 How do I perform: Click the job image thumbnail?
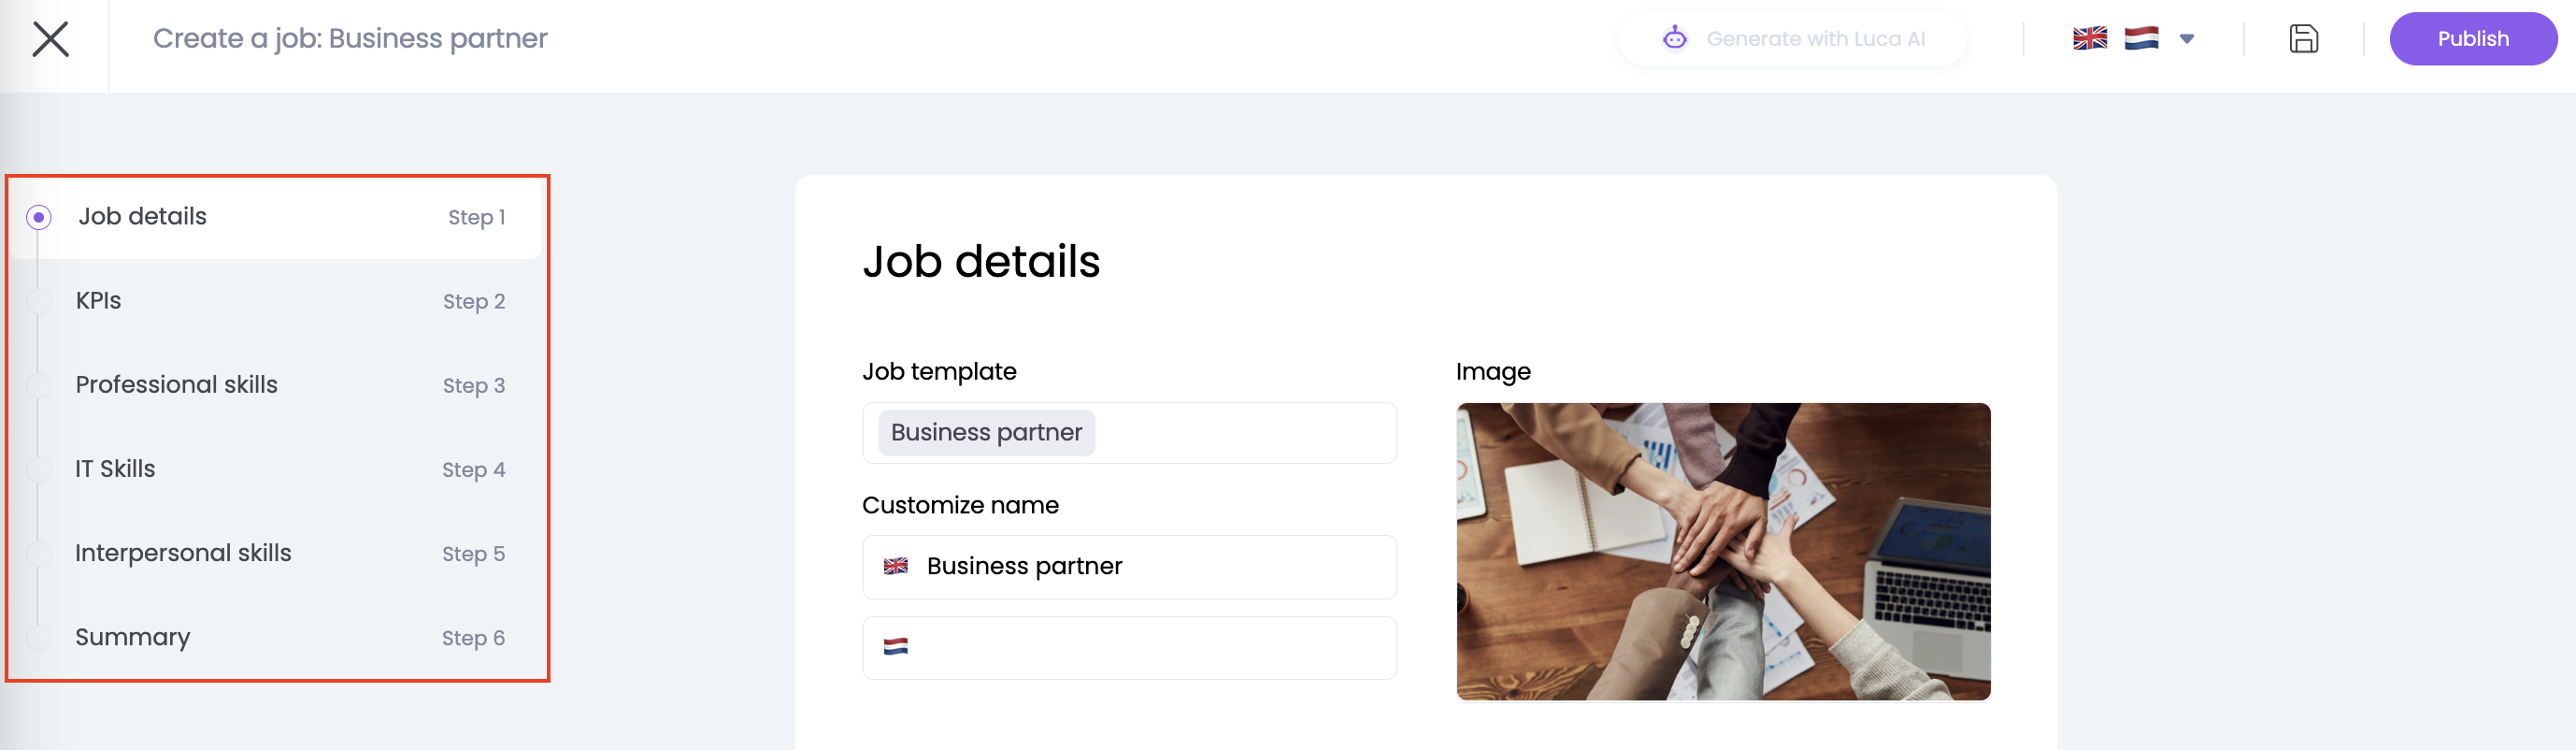point(1722,551)
